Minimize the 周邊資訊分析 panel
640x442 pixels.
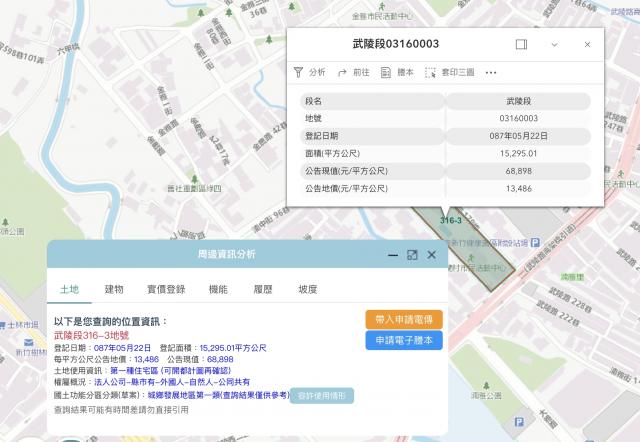click(x=393, y=255)
